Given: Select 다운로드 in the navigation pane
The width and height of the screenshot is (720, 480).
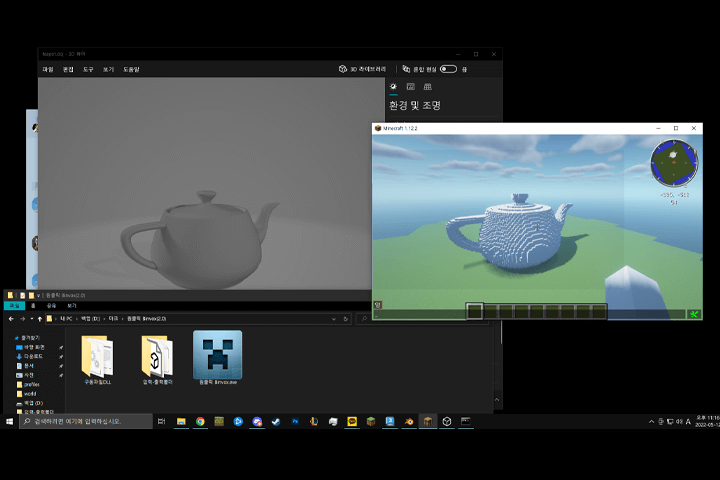Looking at the screenshot, I should click(x=30, y=356).
